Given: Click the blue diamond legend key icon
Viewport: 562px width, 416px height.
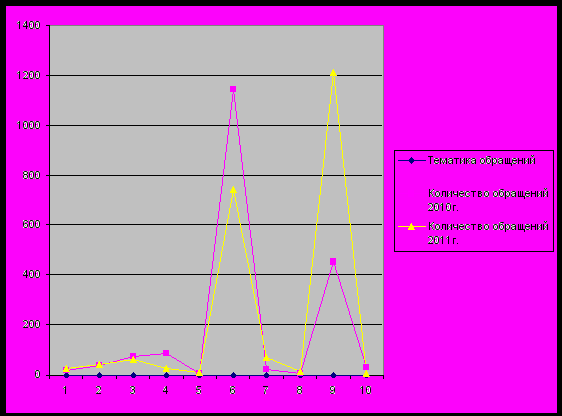Looking at the screenshot, I should click(x=411, y=161).
